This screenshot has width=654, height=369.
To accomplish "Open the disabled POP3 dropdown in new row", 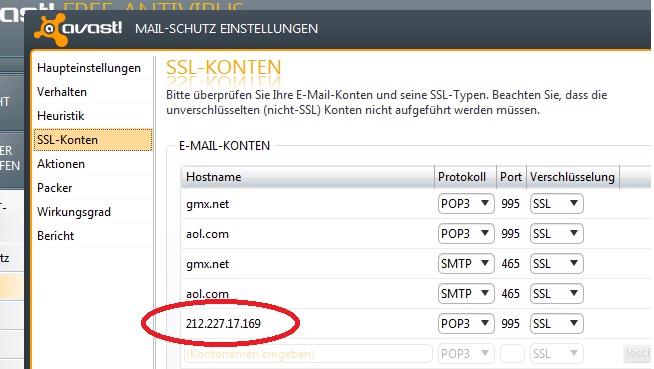I will click(466, 354).
